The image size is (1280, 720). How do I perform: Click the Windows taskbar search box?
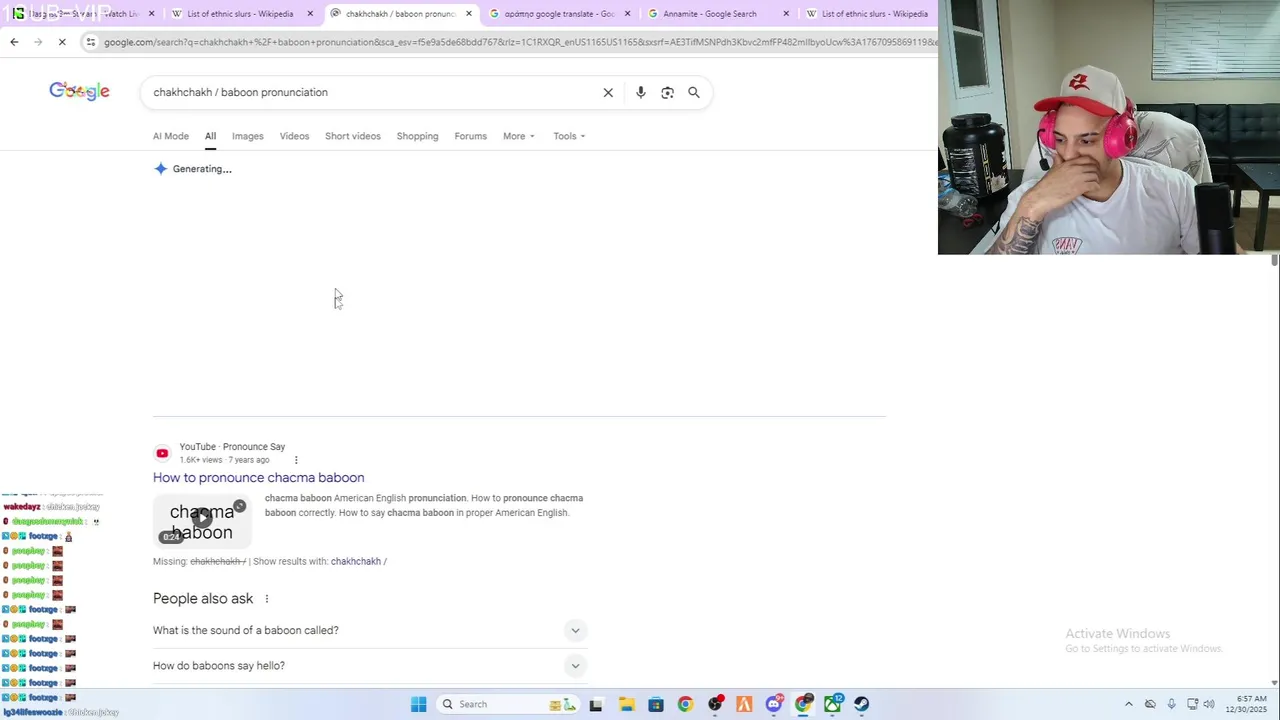tap(510, 704)
